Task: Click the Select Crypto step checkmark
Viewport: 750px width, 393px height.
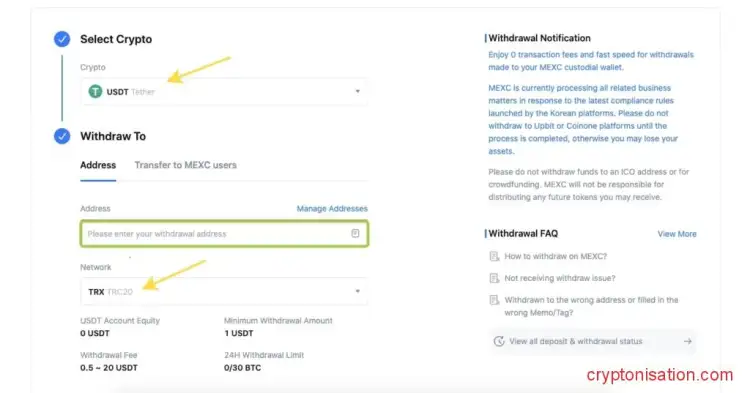Action: click(x=62, y=39)
